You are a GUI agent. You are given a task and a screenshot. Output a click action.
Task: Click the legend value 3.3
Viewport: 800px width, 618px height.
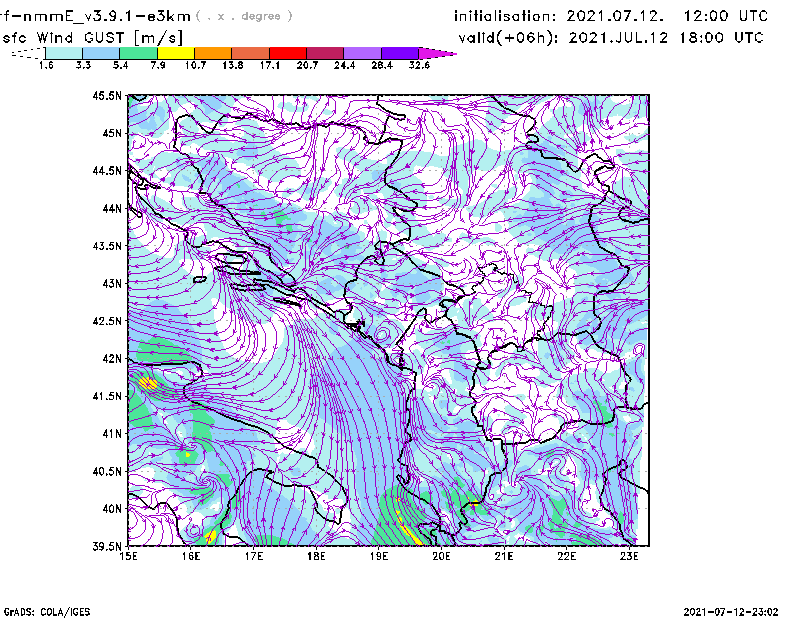[83, 65]
